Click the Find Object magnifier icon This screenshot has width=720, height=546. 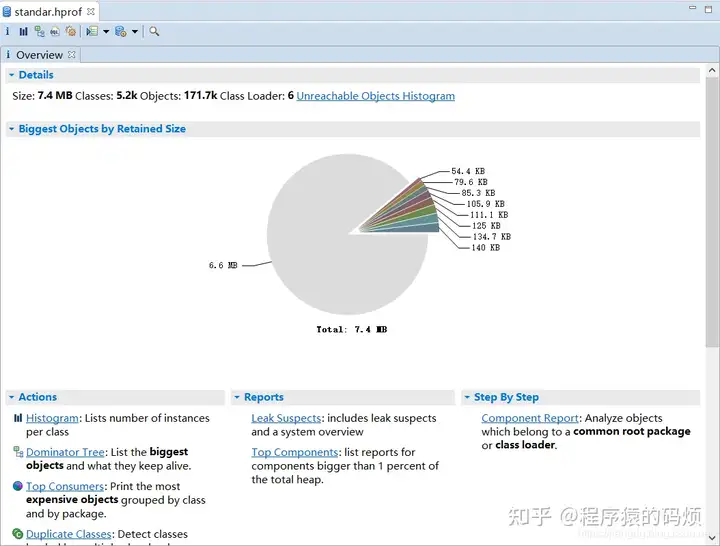tap(154, 31)
